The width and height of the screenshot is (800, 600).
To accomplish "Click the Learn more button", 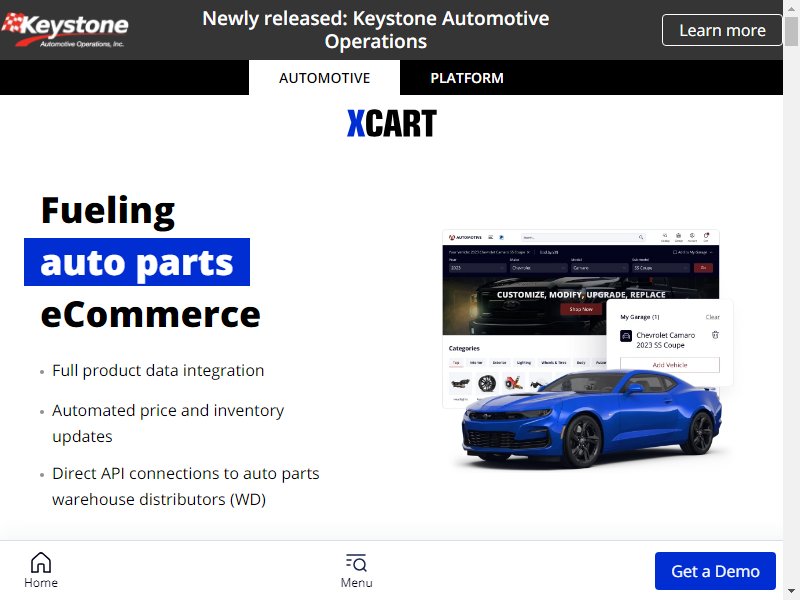I will coord(722,30).
